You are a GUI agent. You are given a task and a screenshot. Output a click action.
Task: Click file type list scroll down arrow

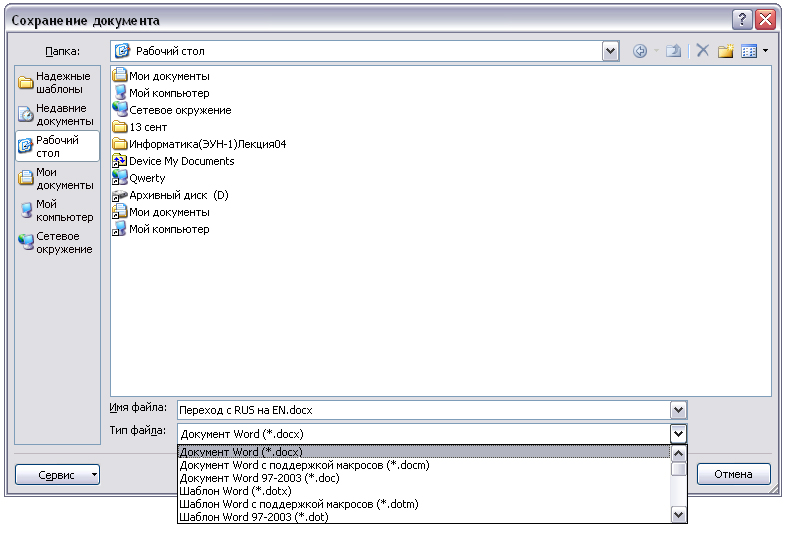679,515
